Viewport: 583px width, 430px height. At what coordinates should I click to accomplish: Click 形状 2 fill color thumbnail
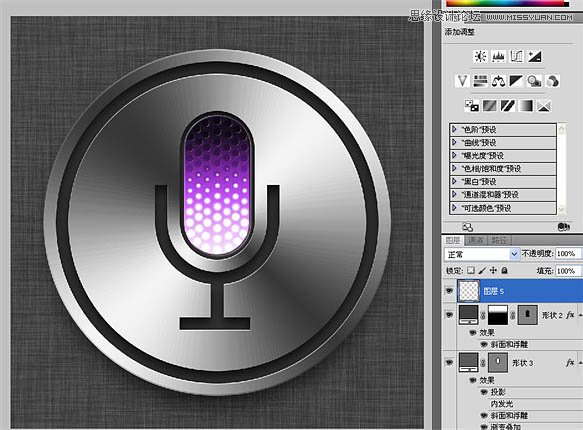[468, 315]
